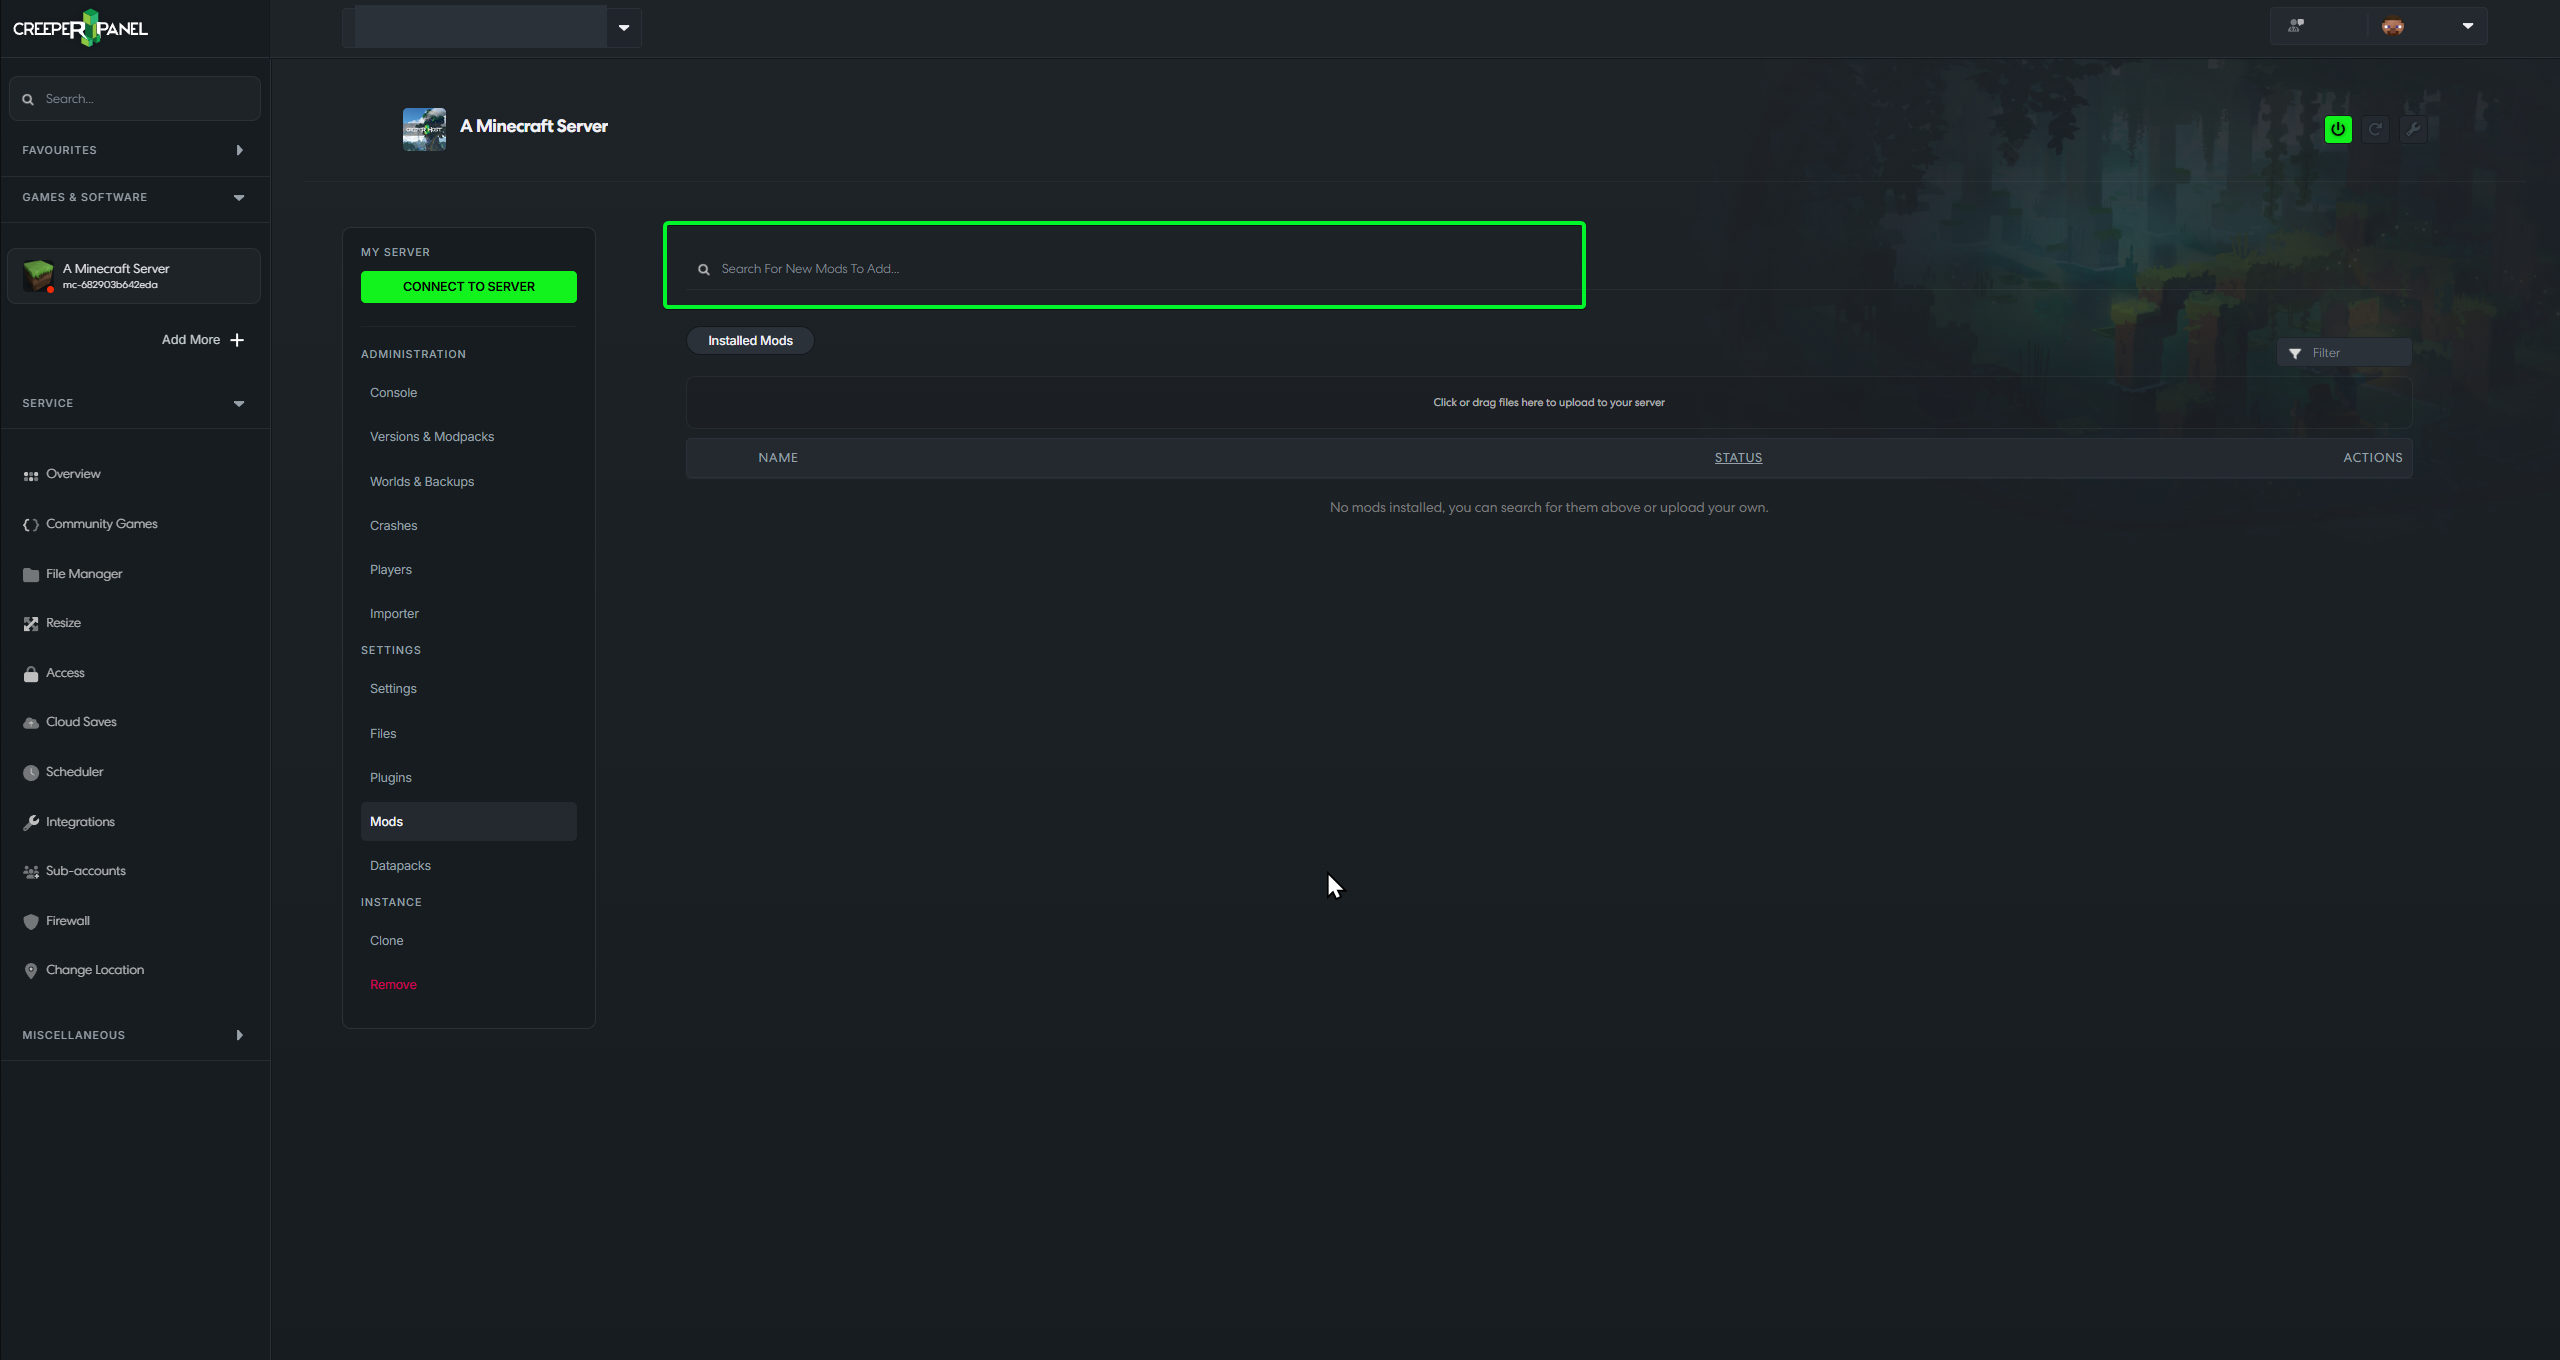The height and width of the screenshot is (1360, 2560).
Task: Open the Overview grid icon
Action: click(31, 475)
